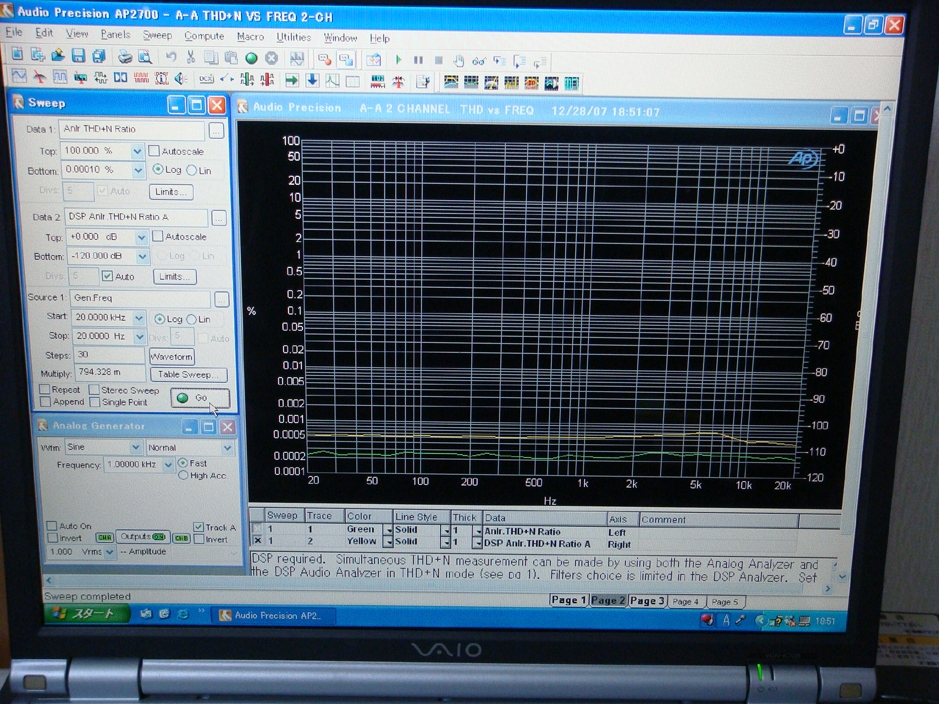Expand the sweep Start frequency dropdown
This screenshot has height=704, width=939.
(x=139, y=317)
